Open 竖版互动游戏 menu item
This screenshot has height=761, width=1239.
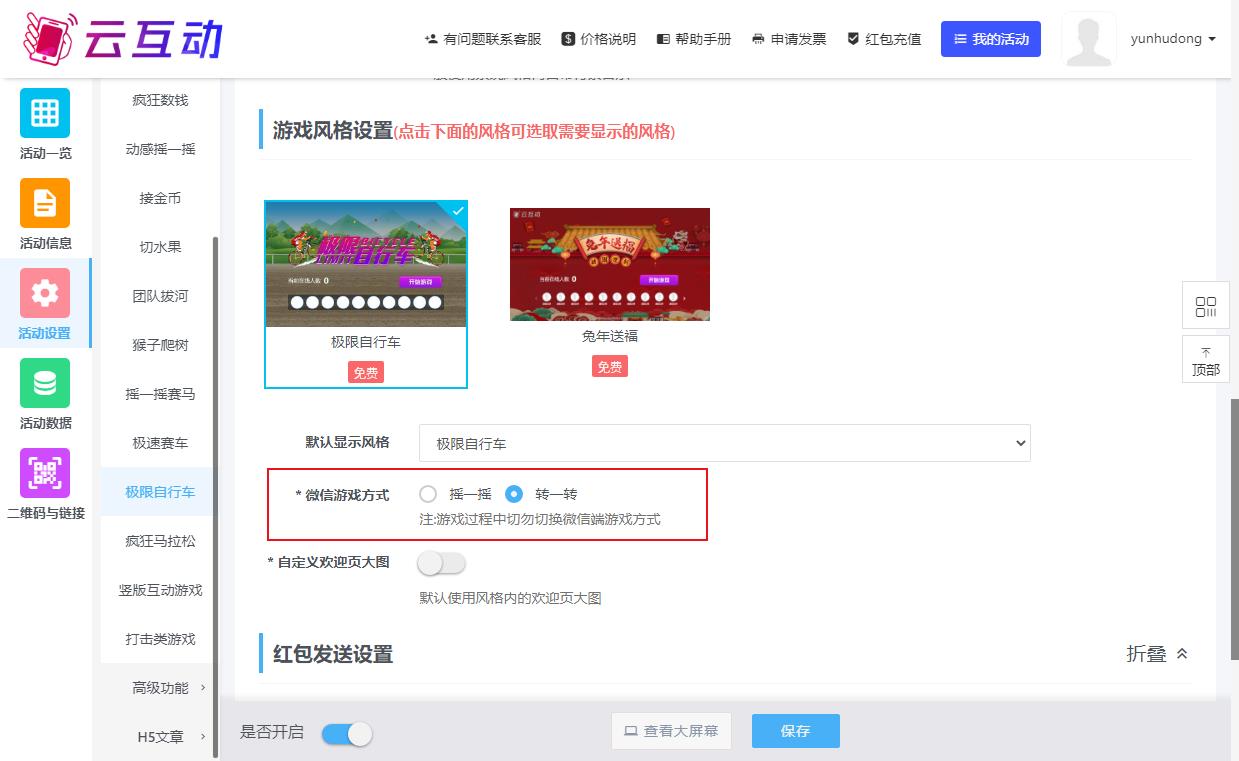pos(160,590)
